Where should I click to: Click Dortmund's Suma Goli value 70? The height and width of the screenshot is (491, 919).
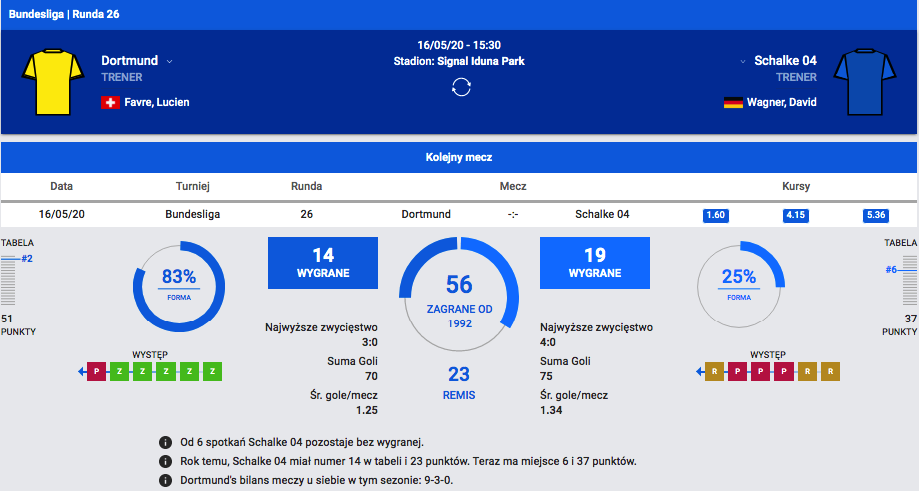(x=372, y=376)
